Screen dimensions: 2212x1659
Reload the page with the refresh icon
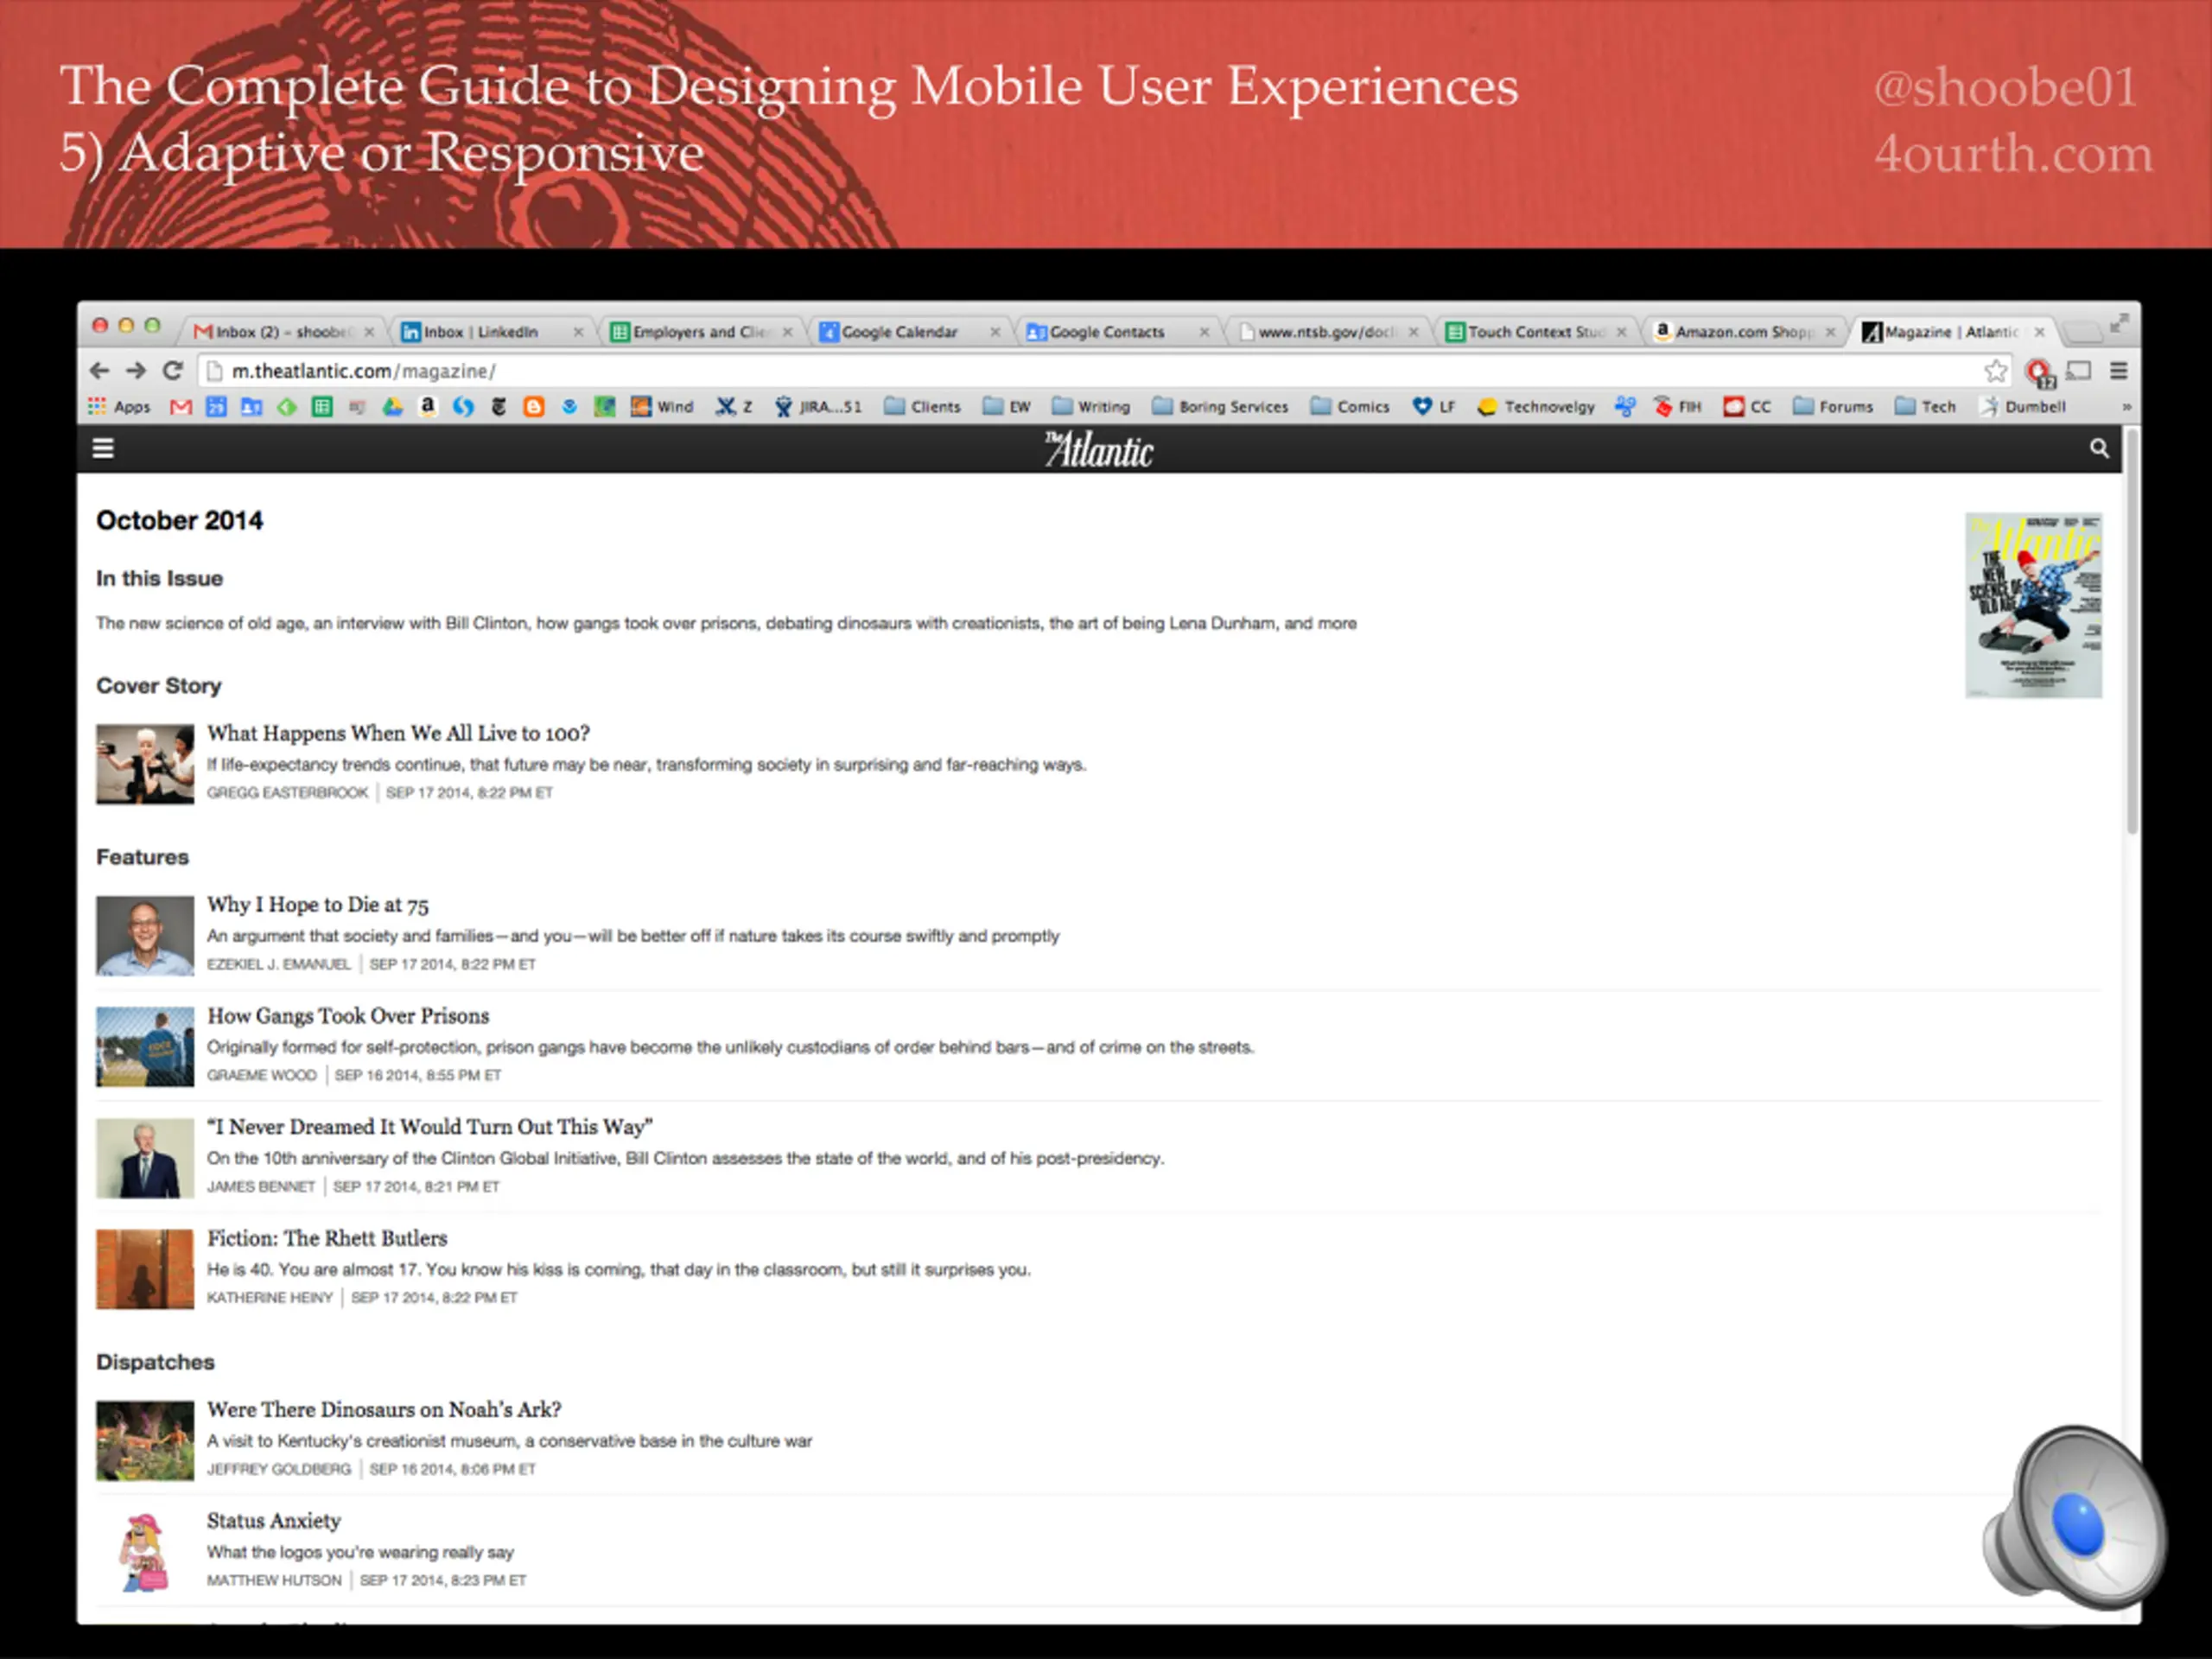coord(172,371)
